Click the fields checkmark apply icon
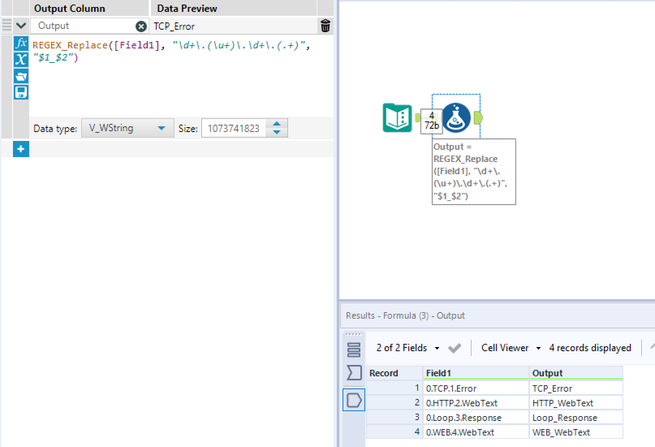This screenshot has width=655, height=447. pos(454,348)
